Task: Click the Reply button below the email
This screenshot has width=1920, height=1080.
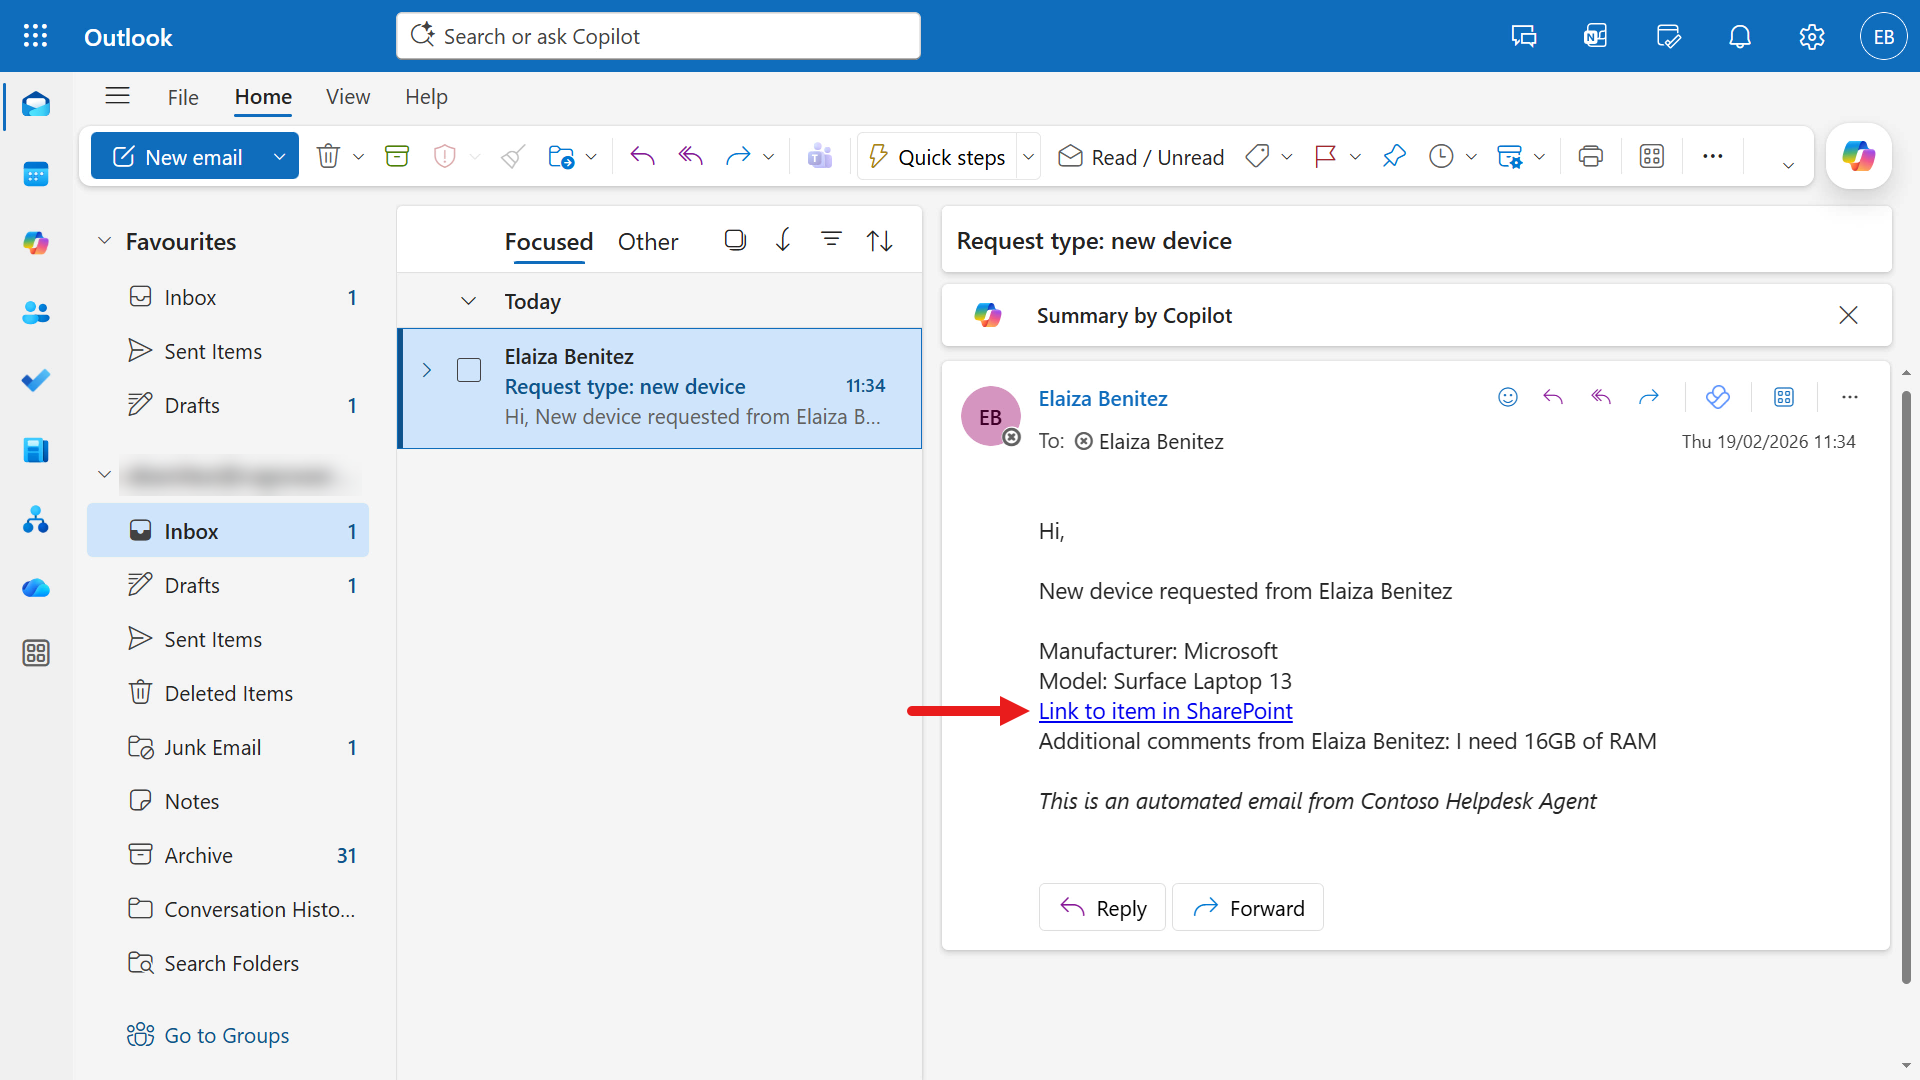Action: (x=1102, y=907)
